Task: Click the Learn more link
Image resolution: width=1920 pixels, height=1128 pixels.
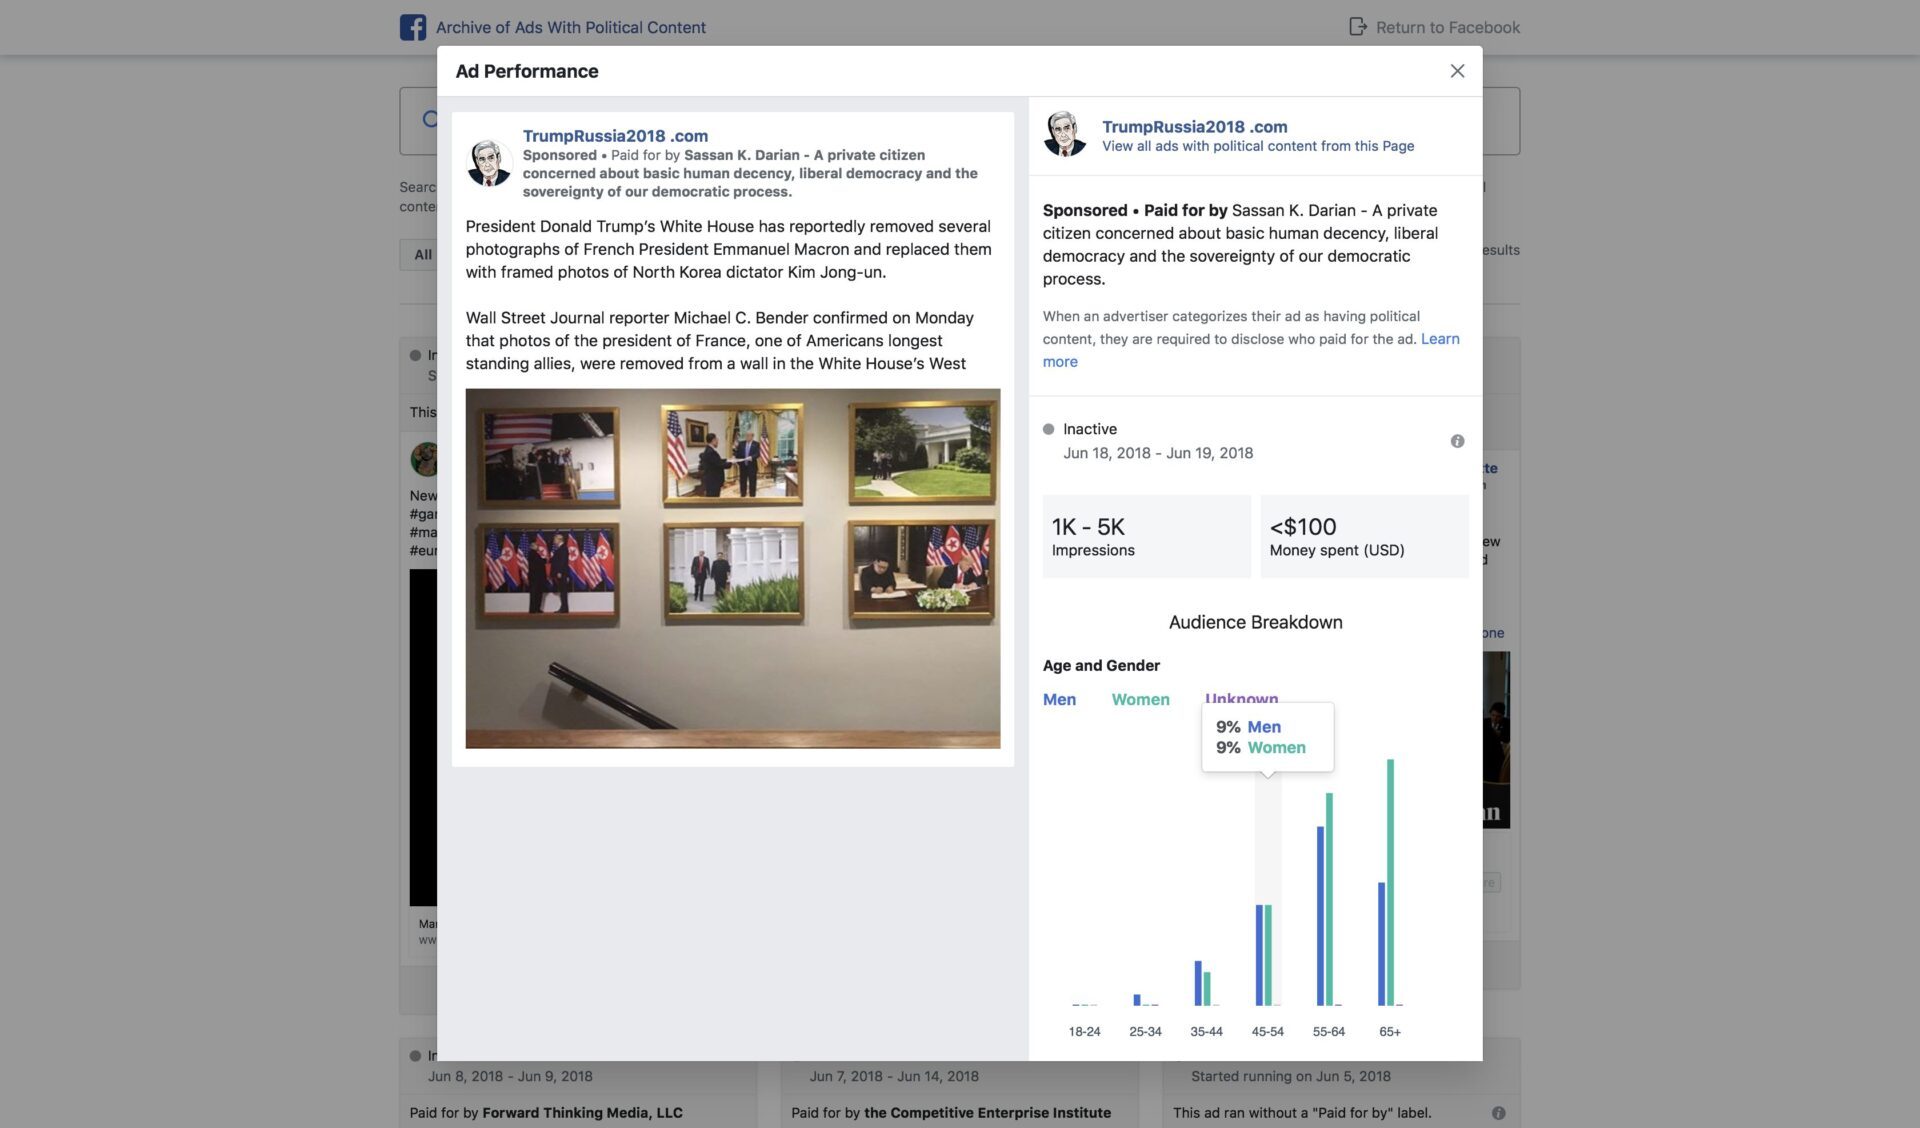Action: [1251, 350]
